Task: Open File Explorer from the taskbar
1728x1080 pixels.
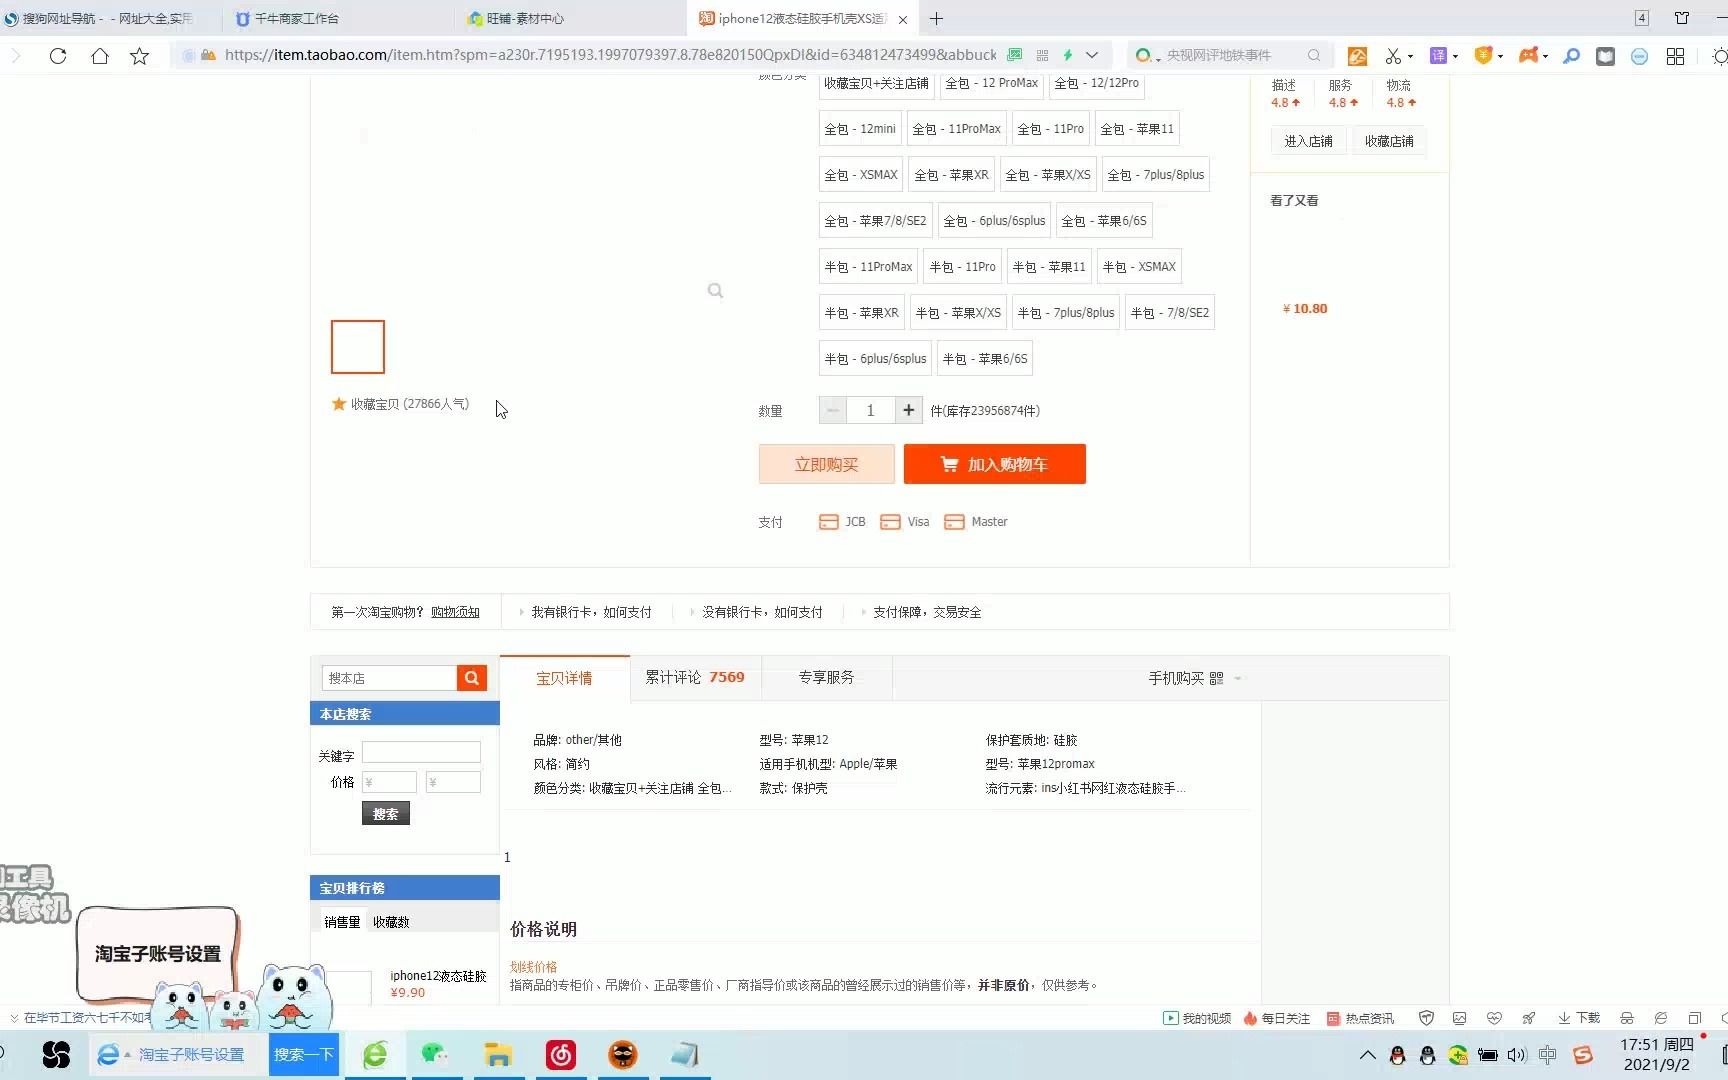Action: pyautogui.click(x=498, y=1054)
